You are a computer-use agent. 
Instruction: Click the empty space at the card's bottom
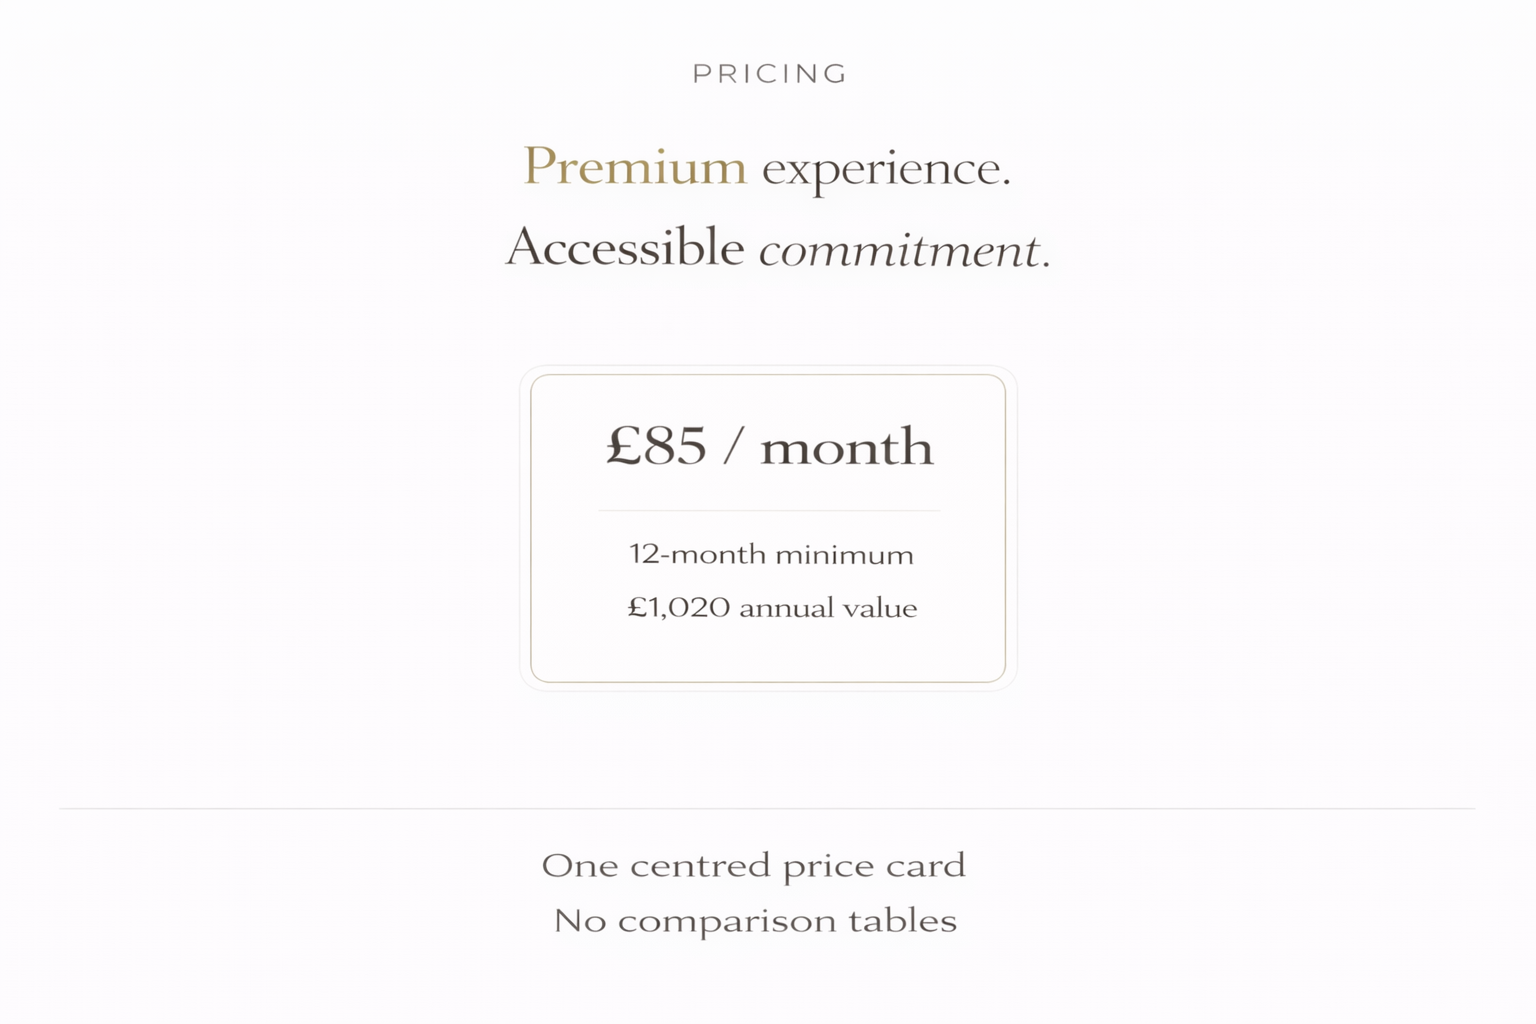[768, 653]
